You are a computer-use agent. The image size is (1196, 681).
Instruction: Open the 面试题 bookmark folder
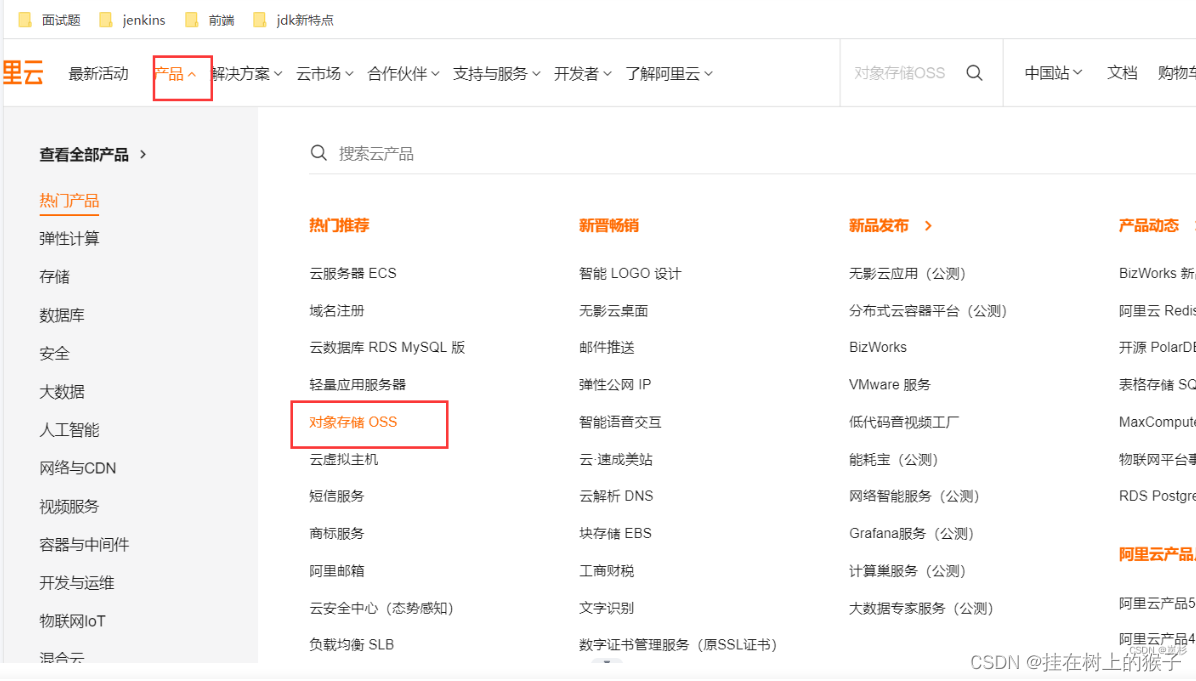[x=50, y=20]
